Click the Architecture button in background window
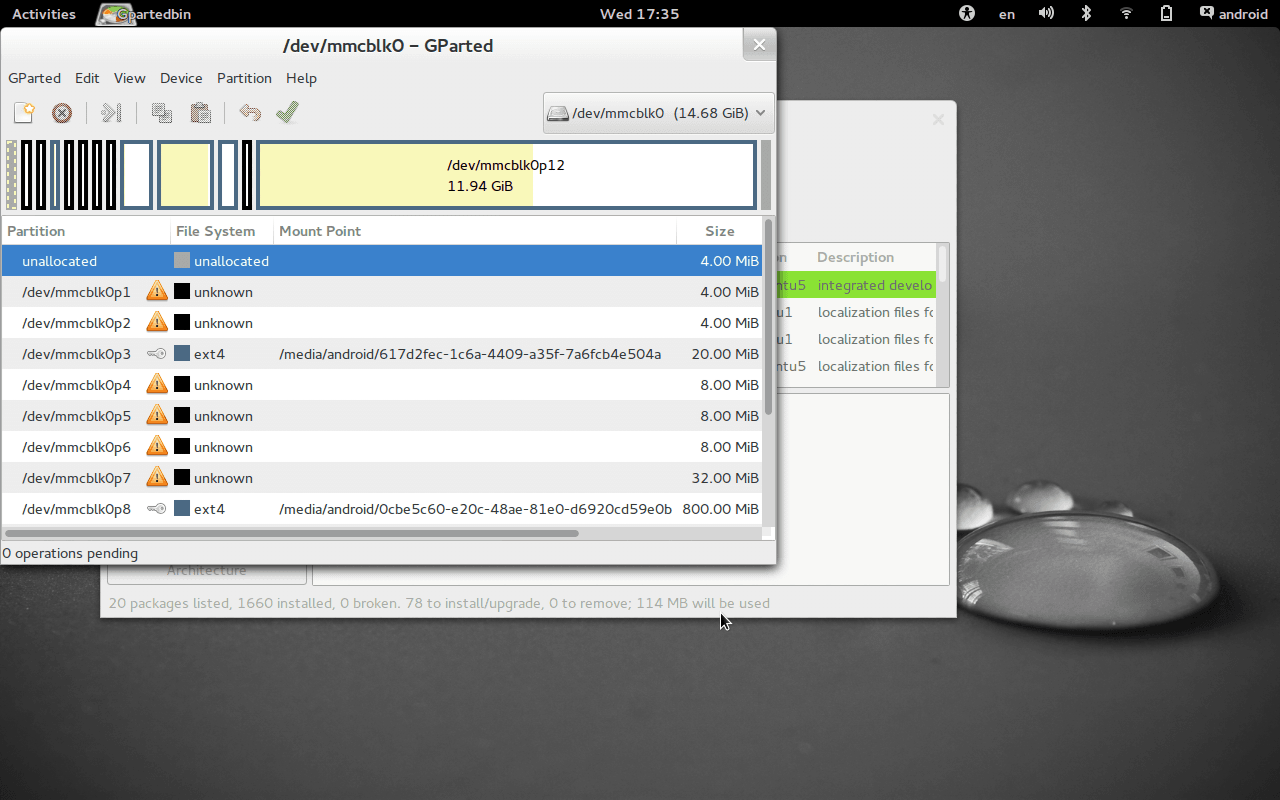This screenshot has height=800, width=1280. (x=206, y=571)
